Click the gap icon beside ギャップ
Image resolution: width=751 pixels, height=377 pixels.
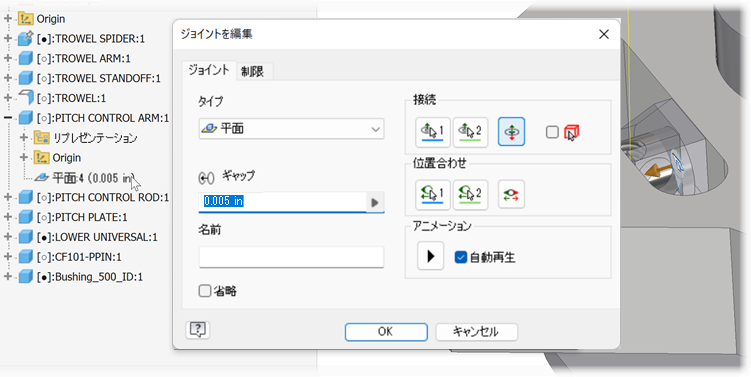pos(206,179)
